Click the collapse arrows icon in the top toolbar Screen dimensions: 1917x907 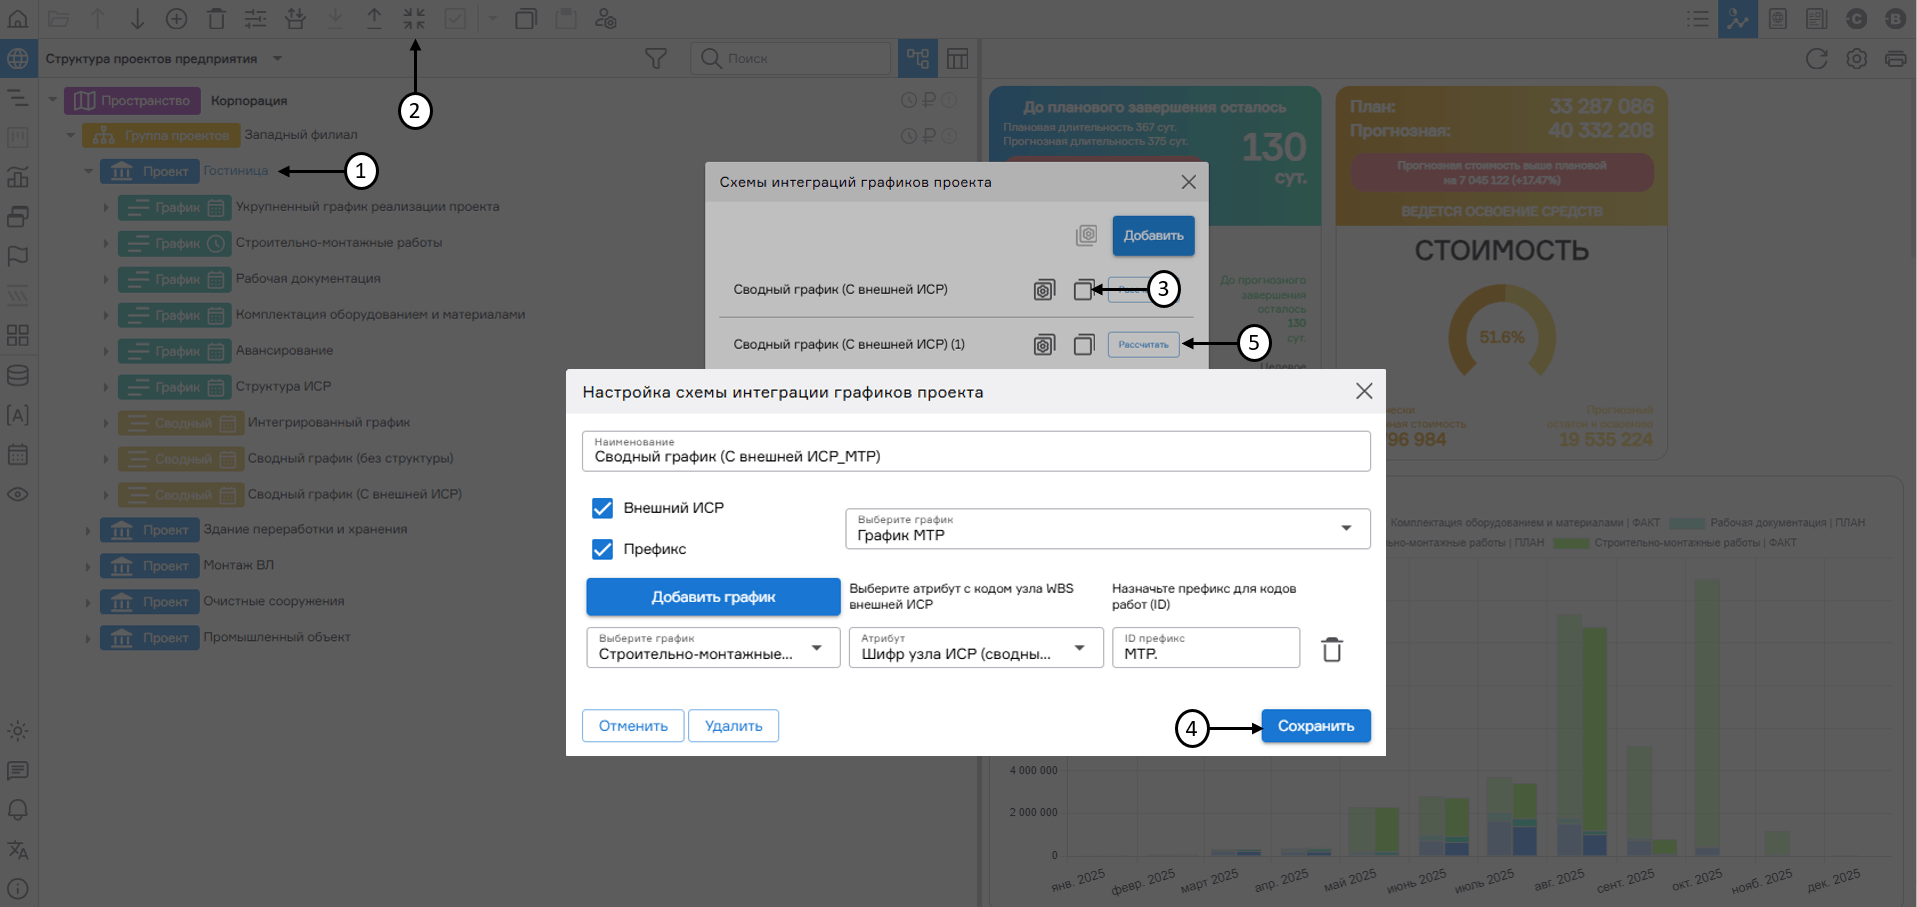point(414,19)
